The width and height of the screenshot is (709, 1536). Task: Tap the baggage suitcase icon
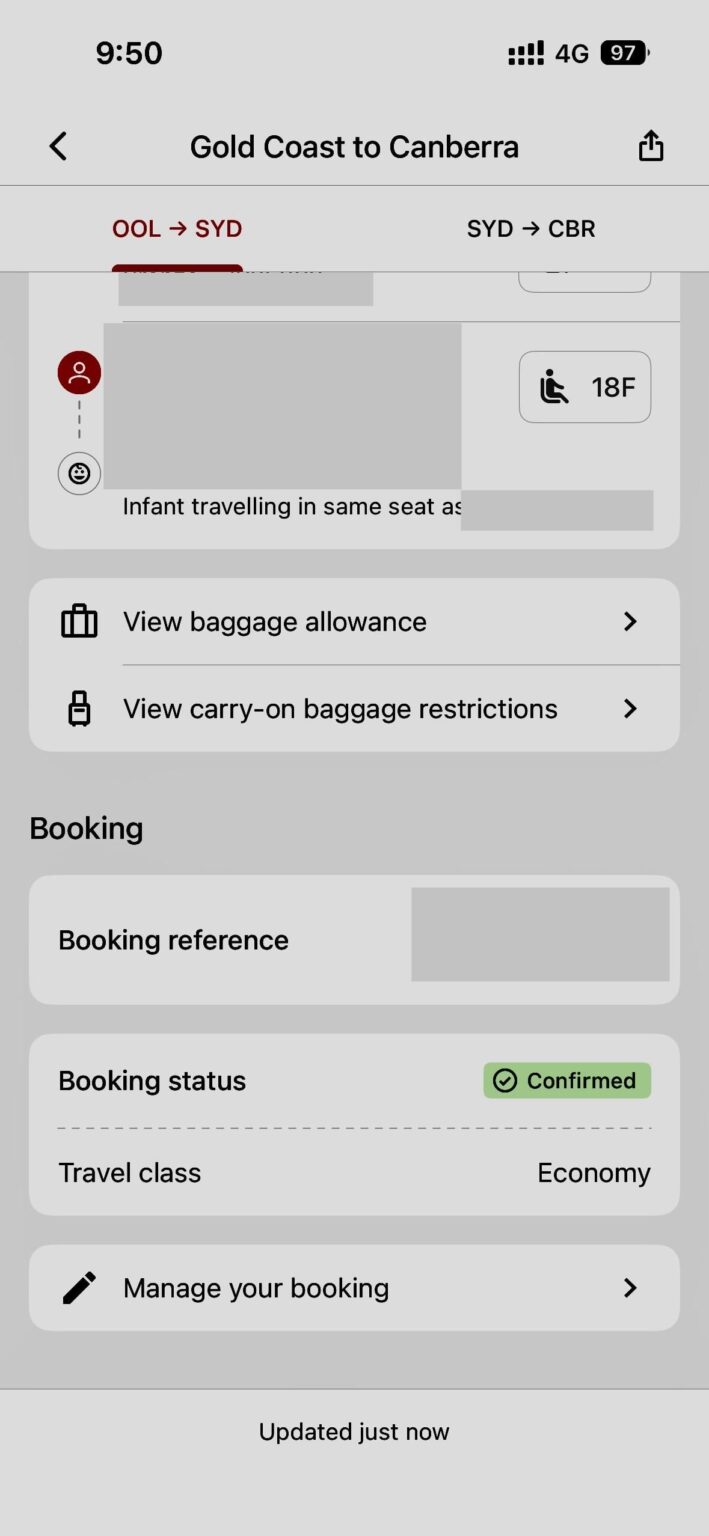coord(78,621)
